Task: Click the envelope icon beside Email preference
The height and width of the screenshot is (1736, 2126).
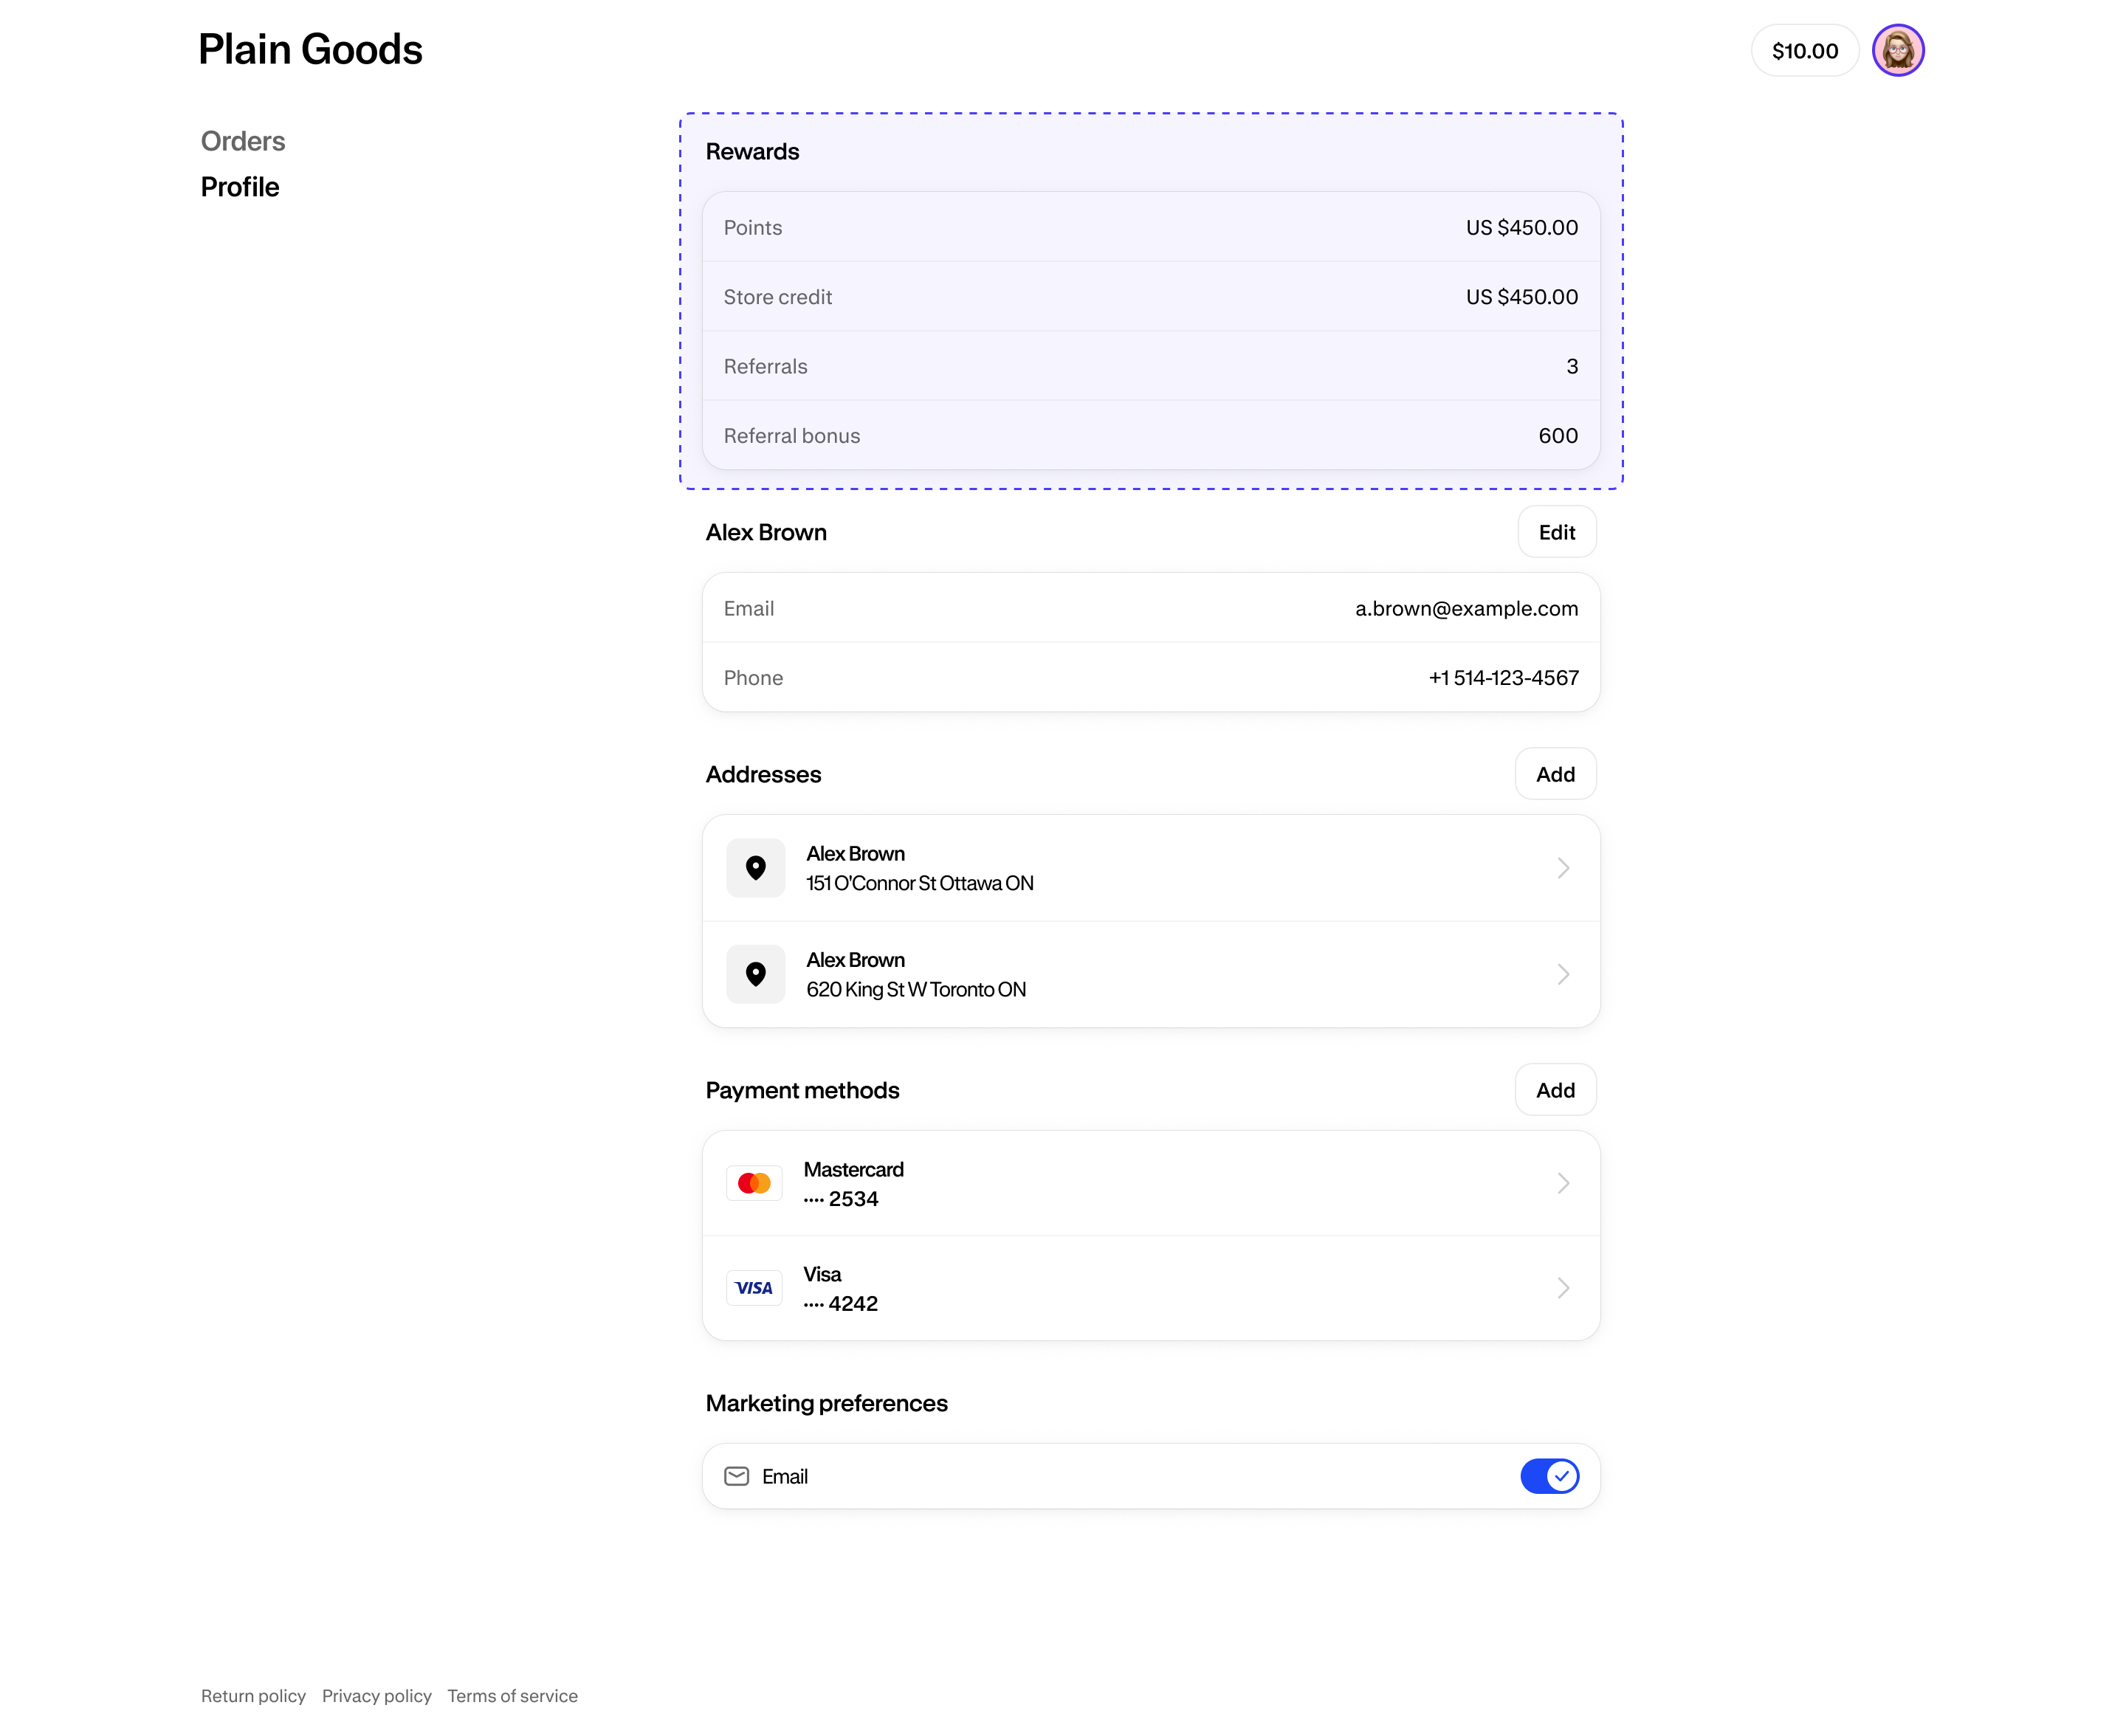Action: click(736, 1476)
